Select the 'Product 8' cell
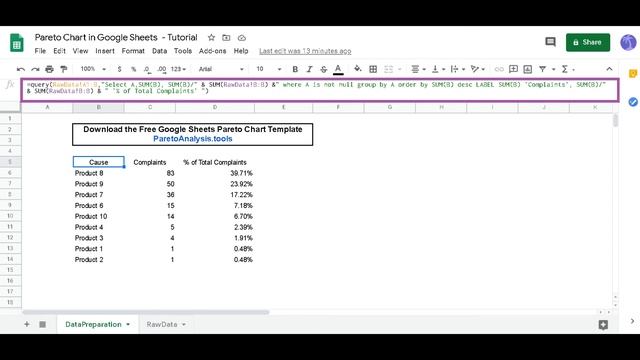Viewport: 640px width, 360px height. point(98,173)
